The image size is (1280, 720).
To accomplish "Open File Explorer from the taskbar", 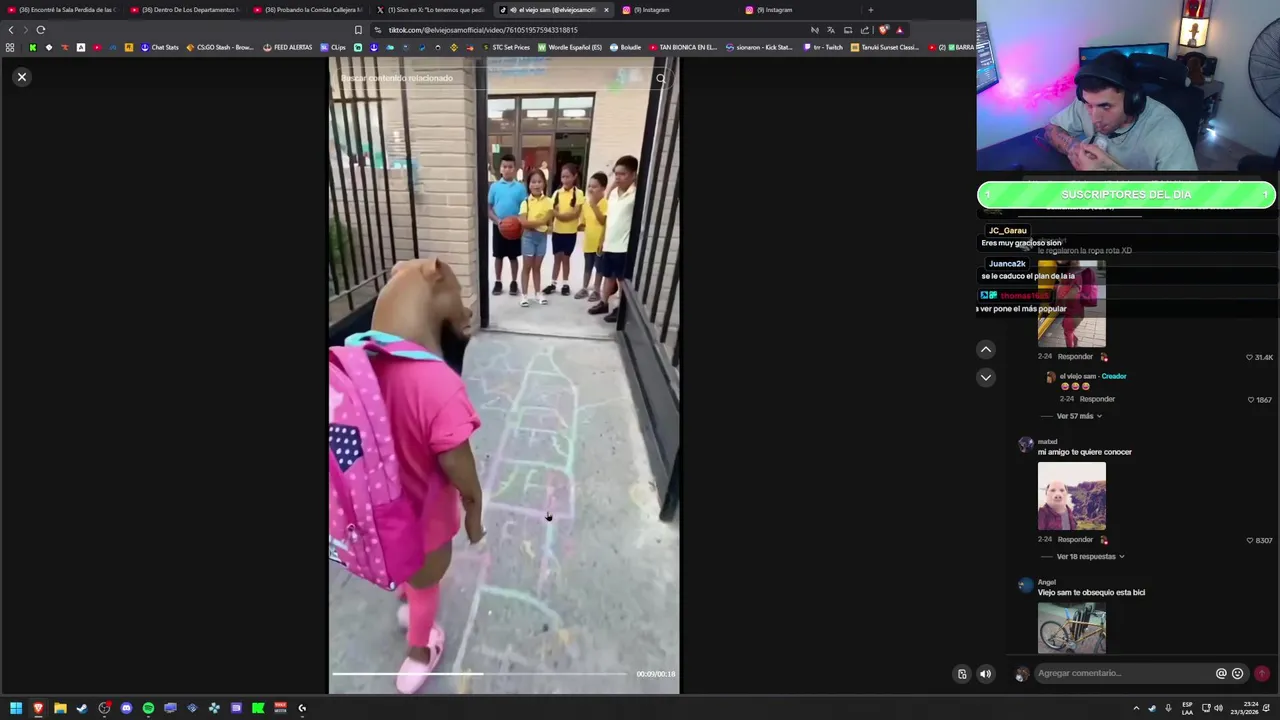I will tap(60, 708).
